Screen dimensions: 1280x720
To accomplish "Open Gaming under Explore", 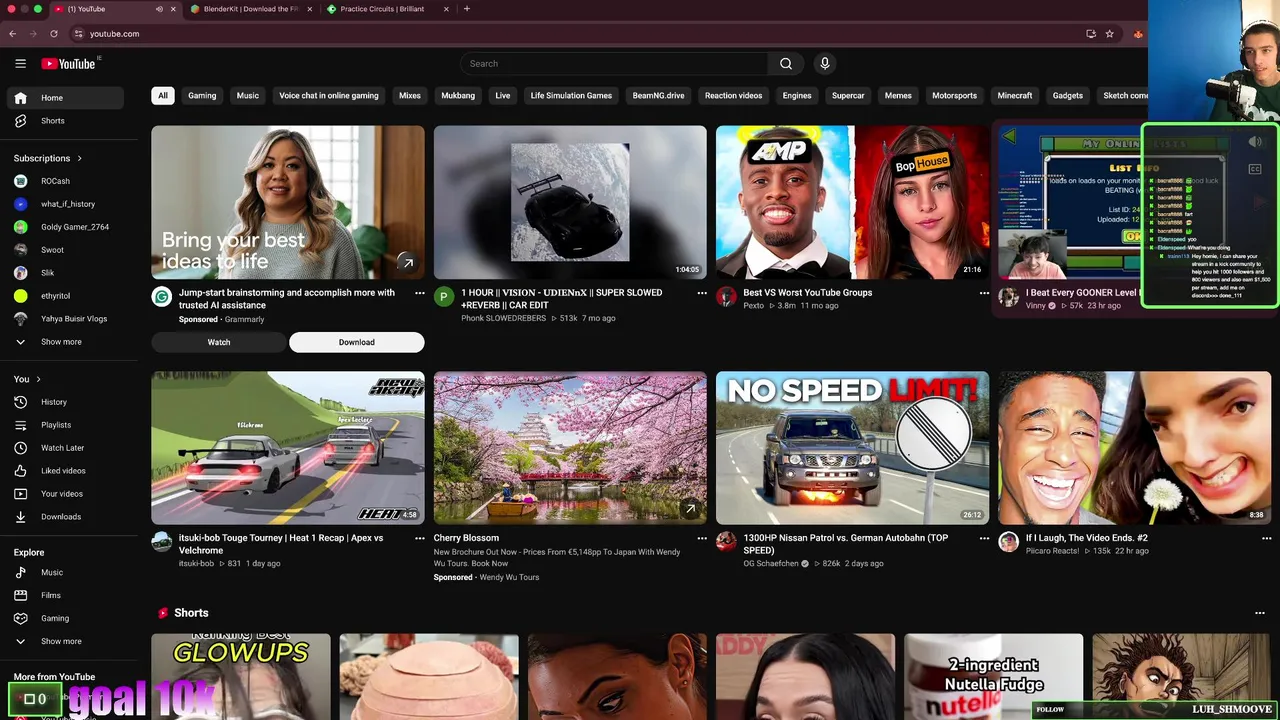I will click(x=66, y=619).
